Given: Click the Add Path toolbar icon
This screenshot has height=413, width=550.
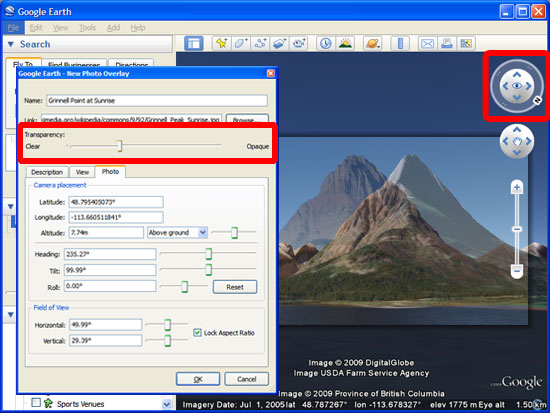Looking at the screenshot, I should tap(260, 44).
